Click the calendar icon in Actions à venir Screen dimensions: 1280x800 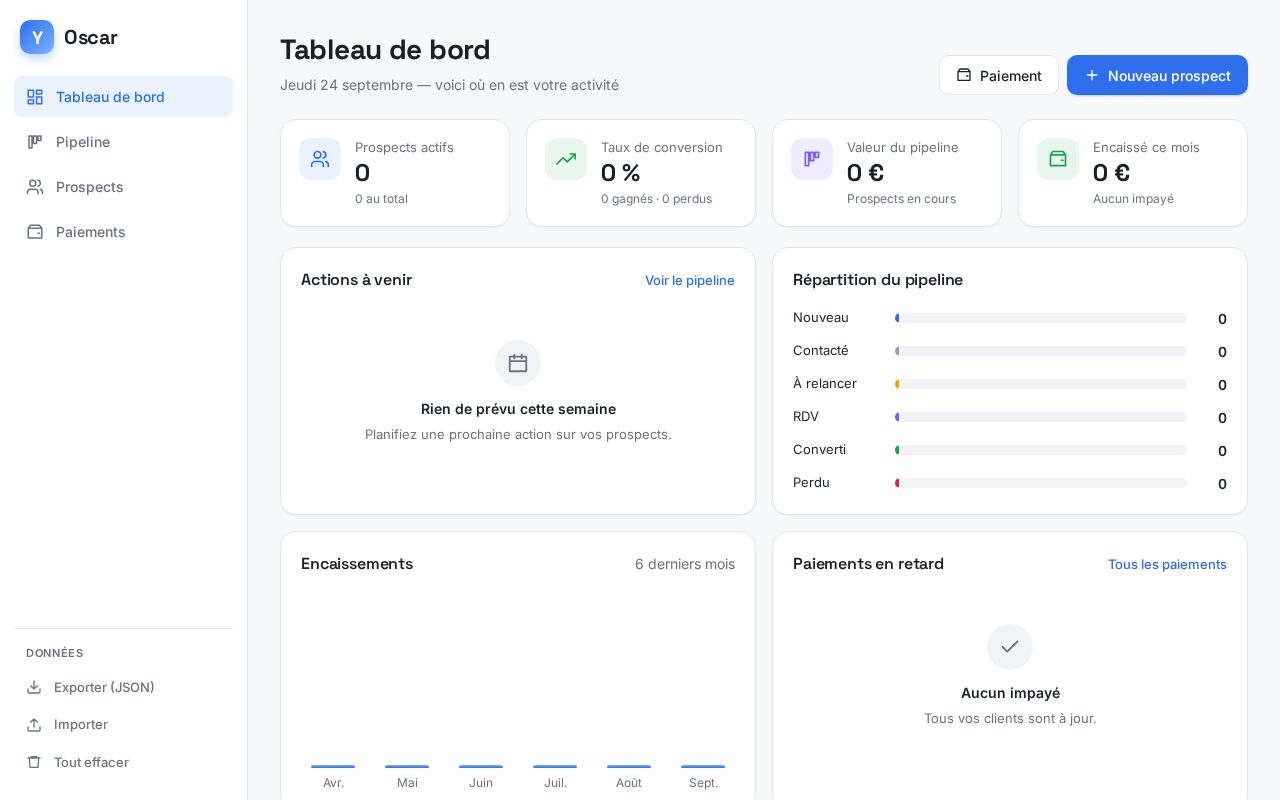pyautogui.click(x=518, y=363)
